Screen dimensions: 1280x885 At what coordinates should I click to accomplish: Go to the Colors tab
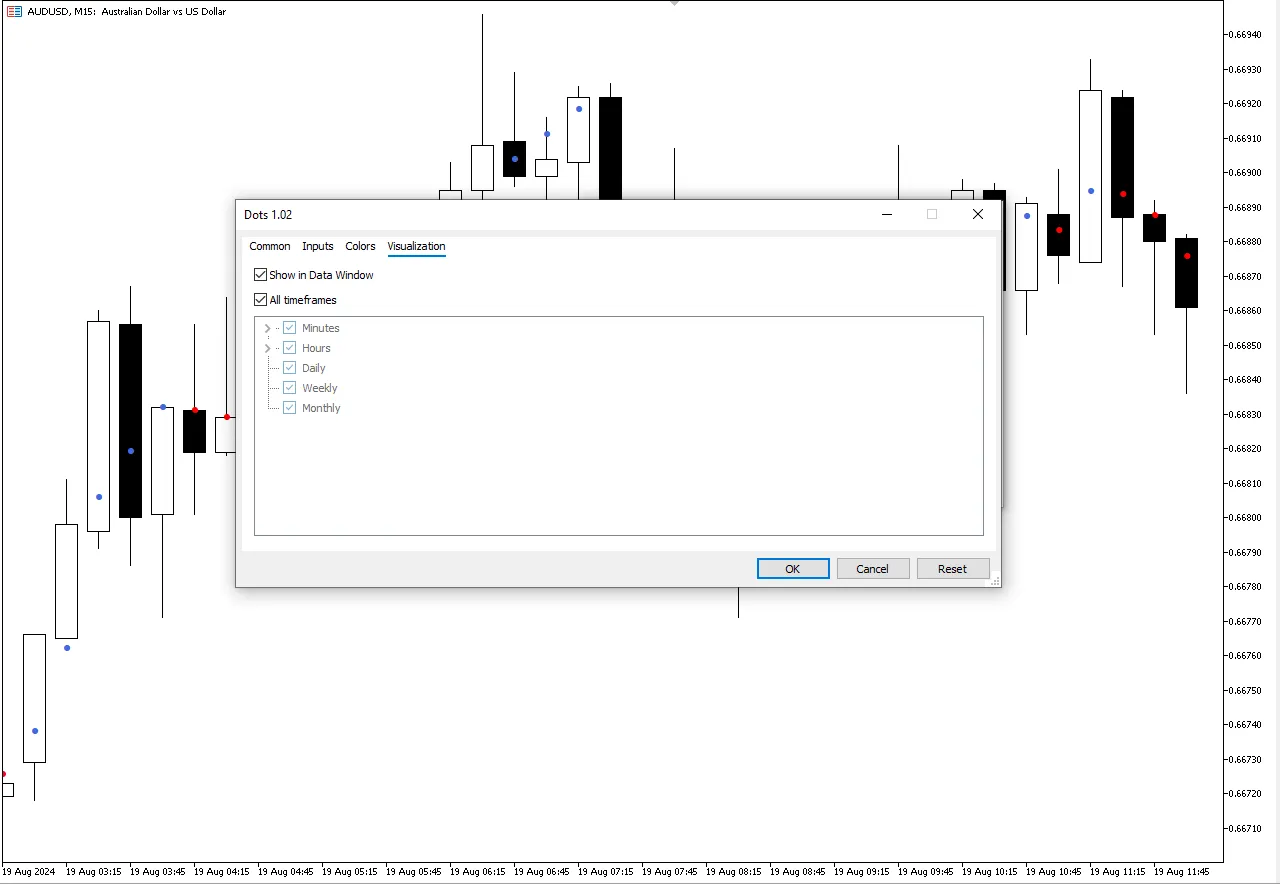(x=361, y=246)
